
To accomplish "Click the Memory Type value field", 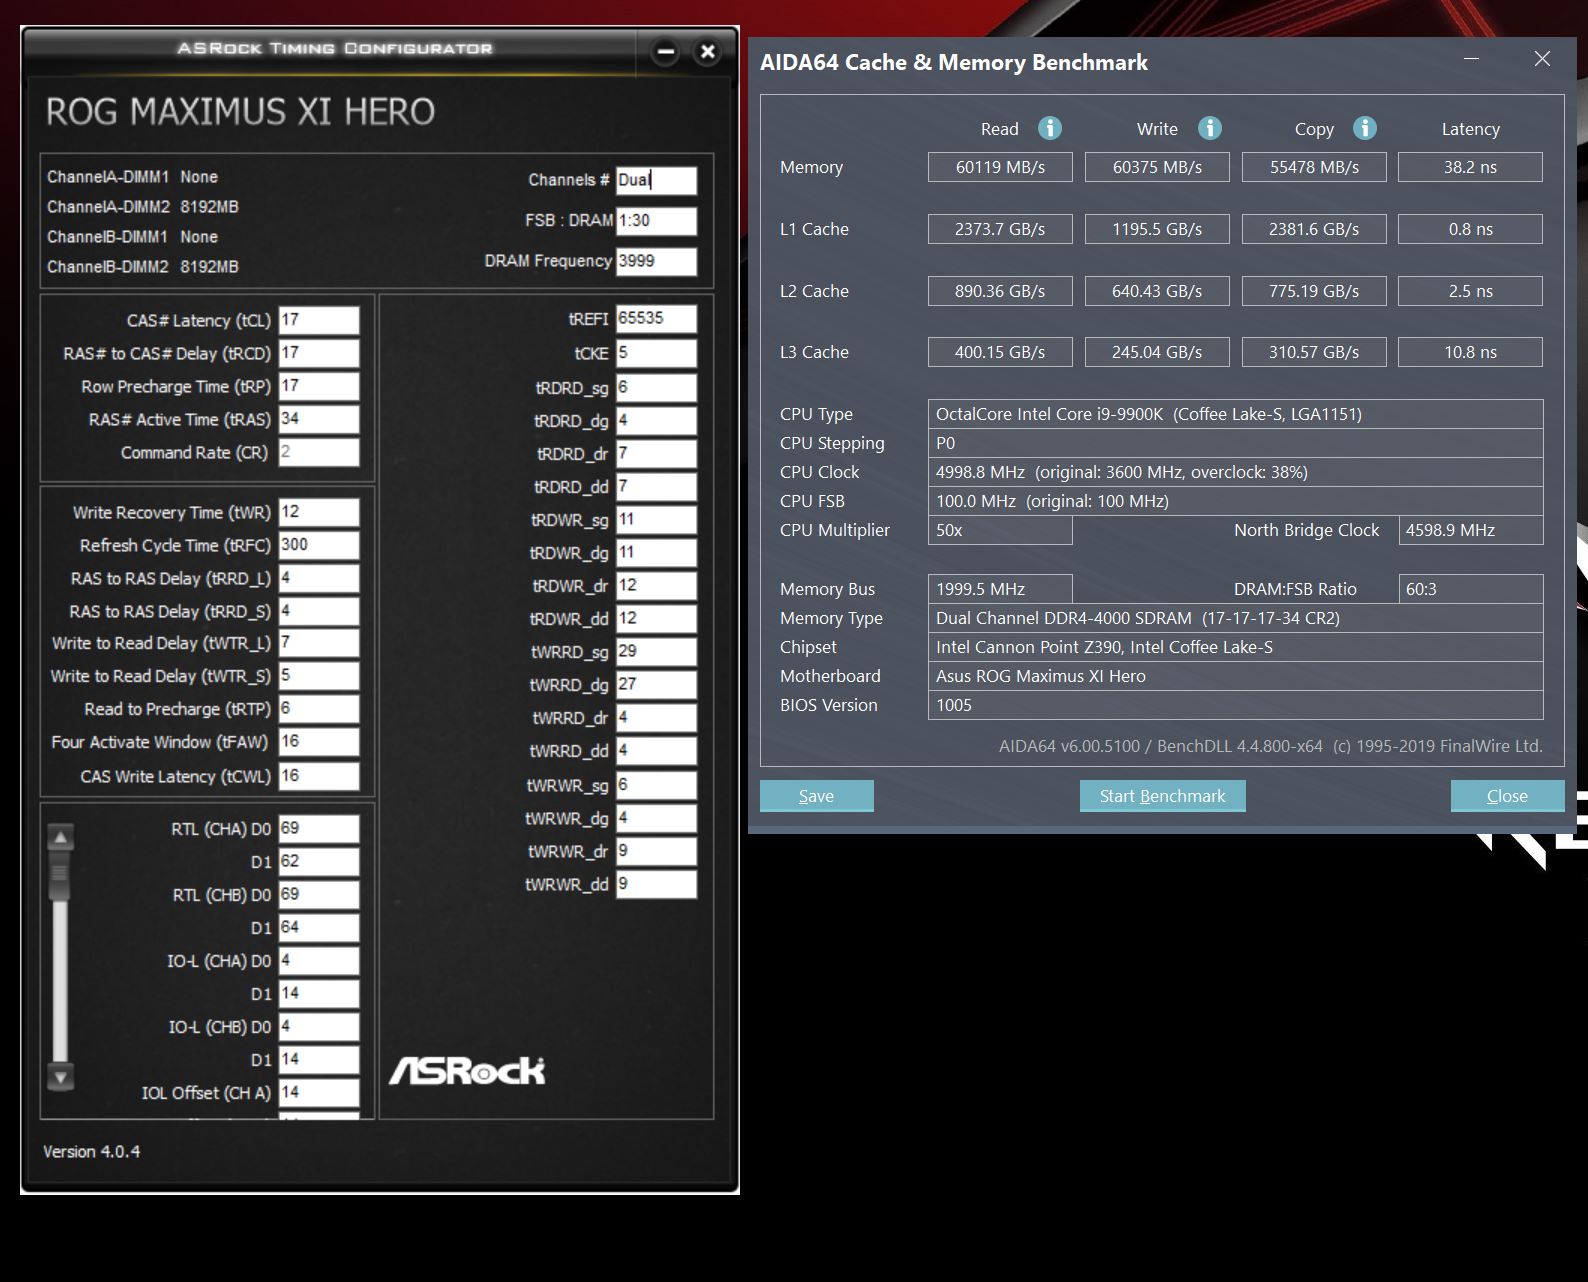I will (x=1235, y=618).
